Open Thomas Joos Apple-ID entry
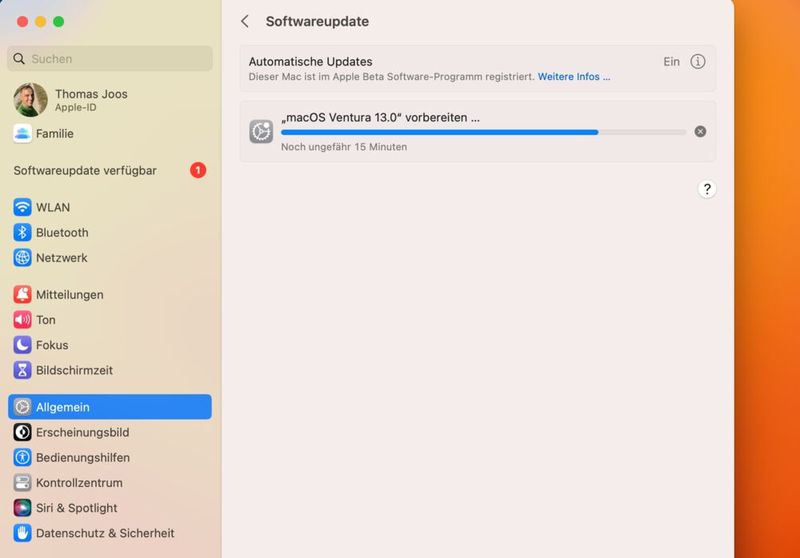The height and width of the screenshot is (558, 800). pyautogui.click(x=110, y=100)
